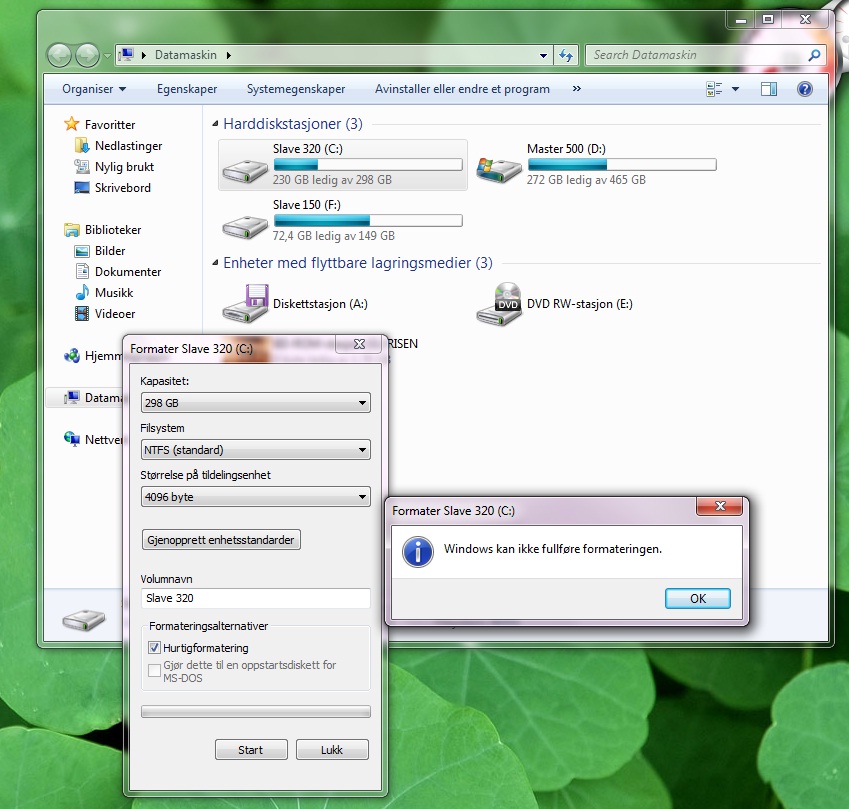849x809 pixels.
Task: Open recent pages dropdown next to Forward
Action: pos(107,55)
